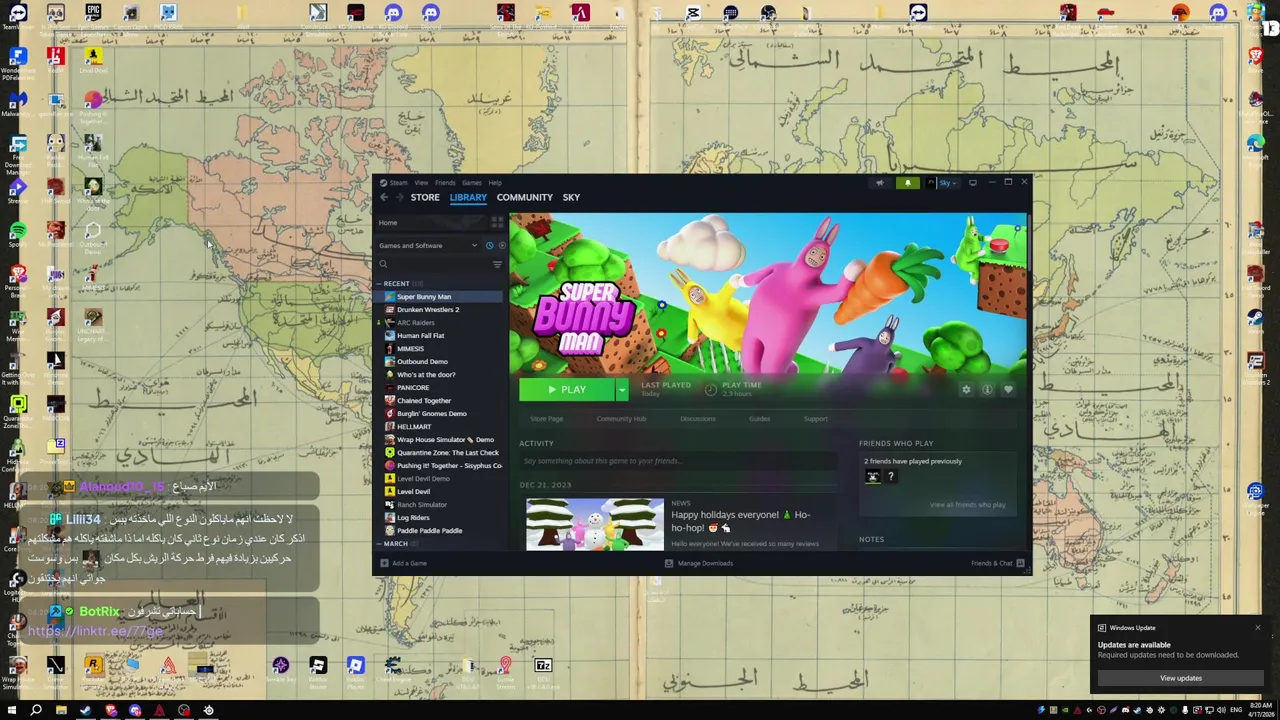Open the holiday news snowman thumbnail
The image size is (1280, 720).
coord(595,524)
